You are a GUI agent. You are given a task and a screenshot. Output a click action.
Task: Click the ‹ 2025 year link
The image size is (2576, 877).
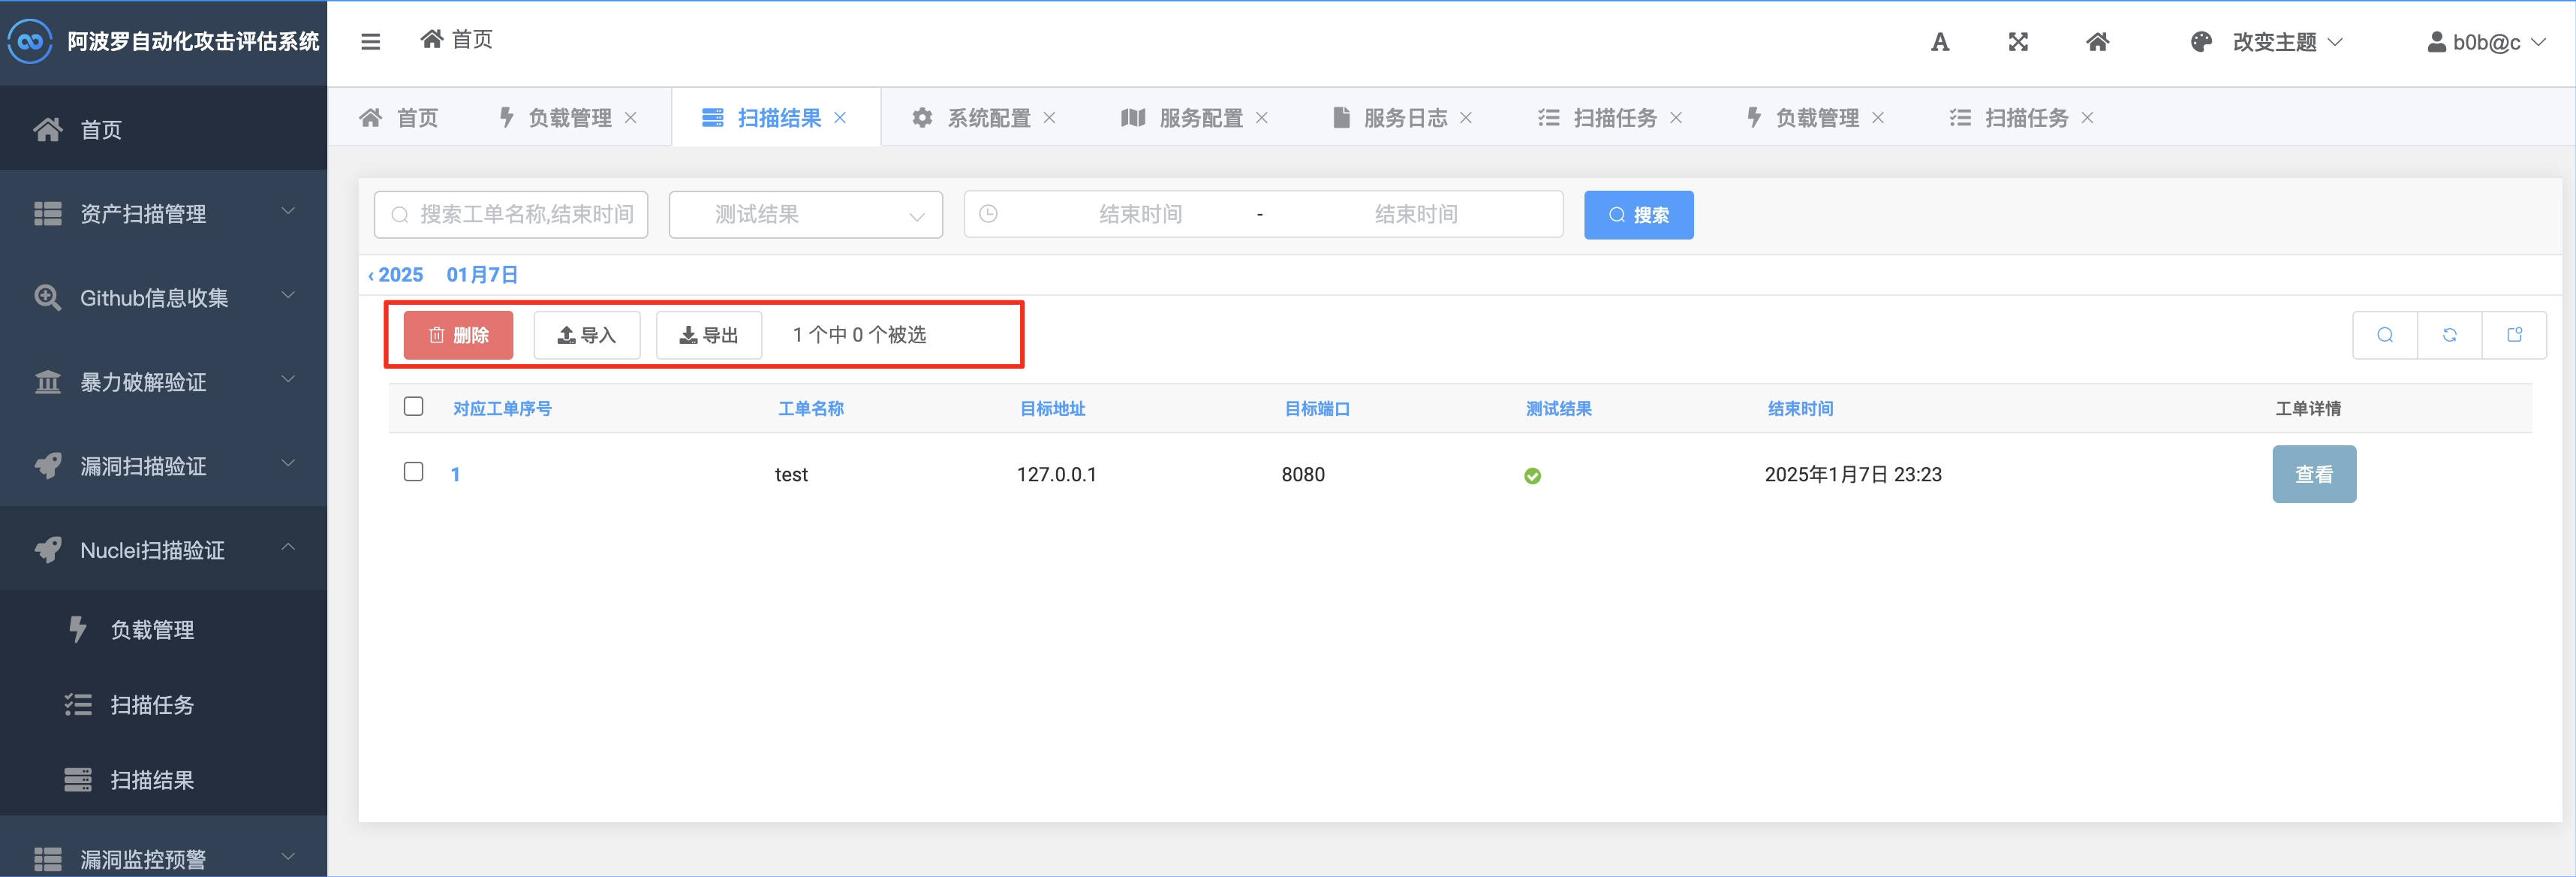pyautogui.click(x=396, y=274)
